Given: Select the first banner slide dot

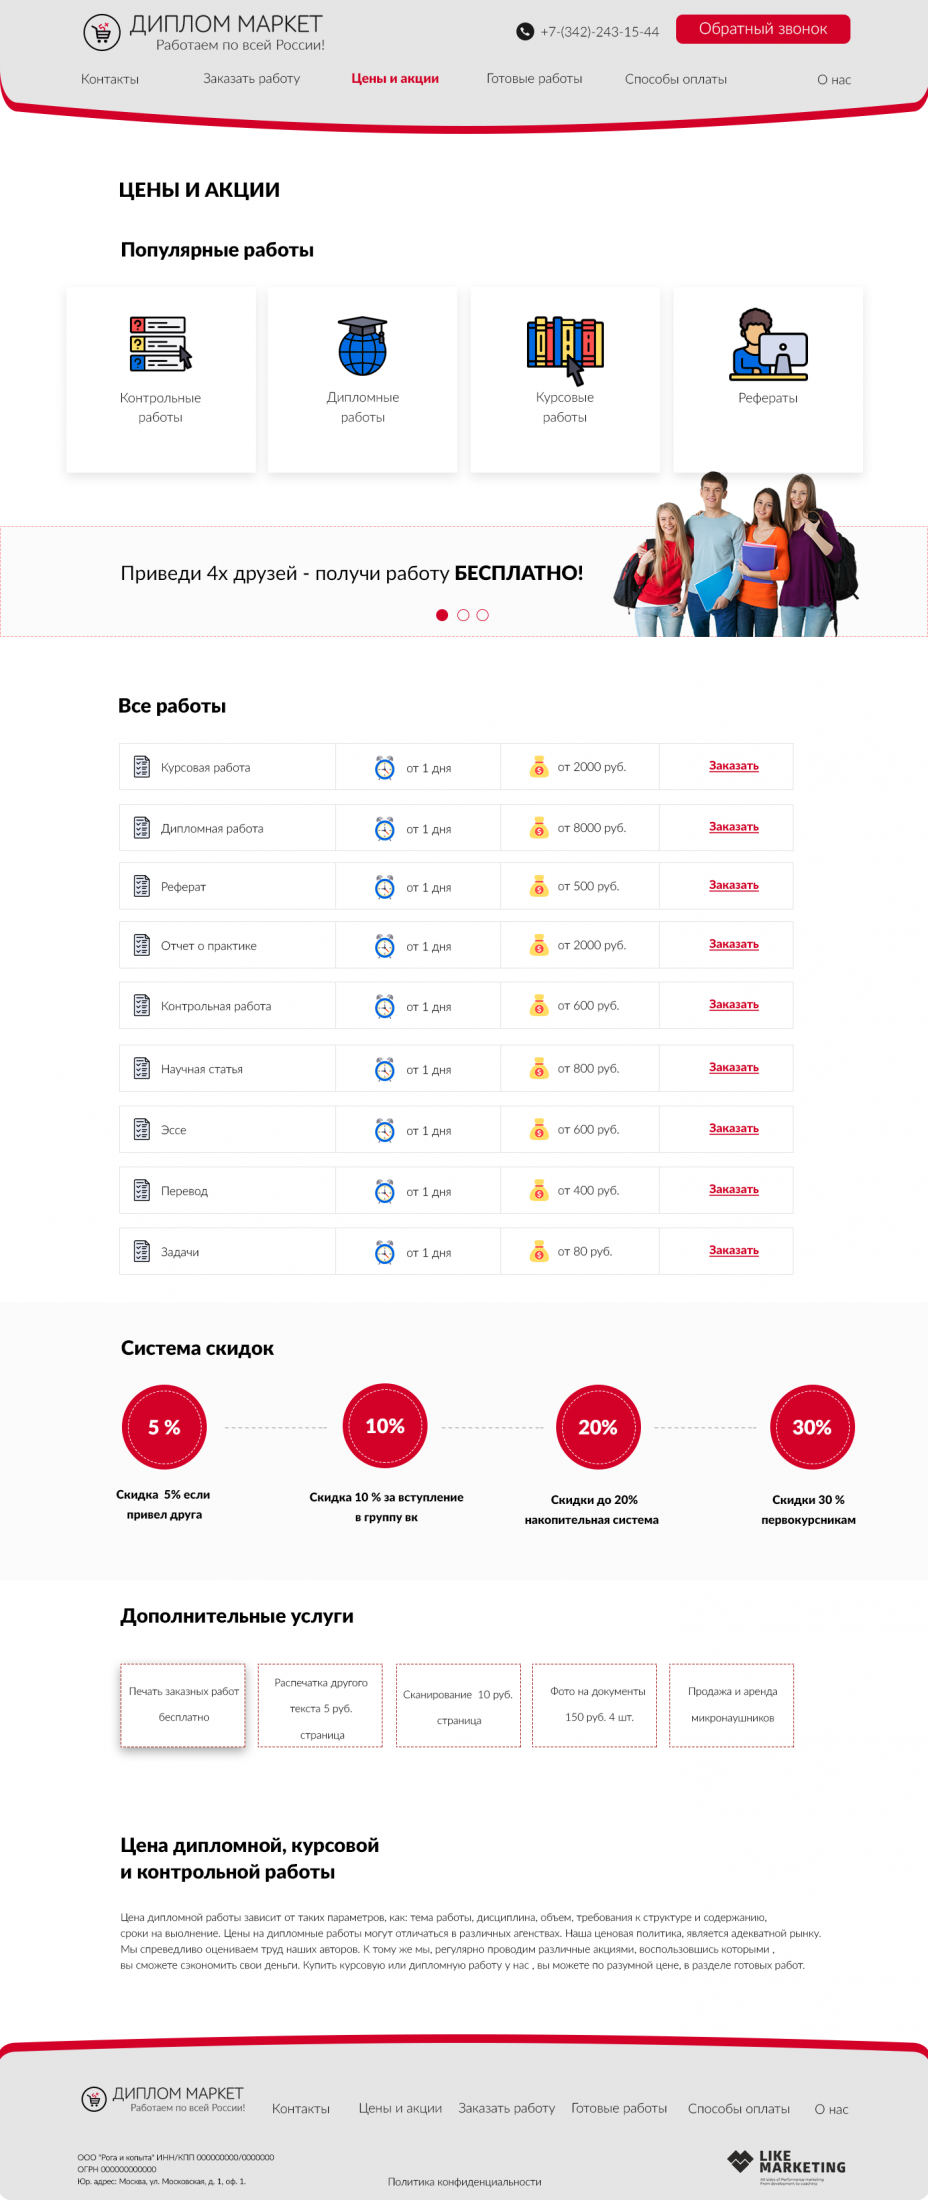Looking at the screenshot, I should tap(442, 615).
